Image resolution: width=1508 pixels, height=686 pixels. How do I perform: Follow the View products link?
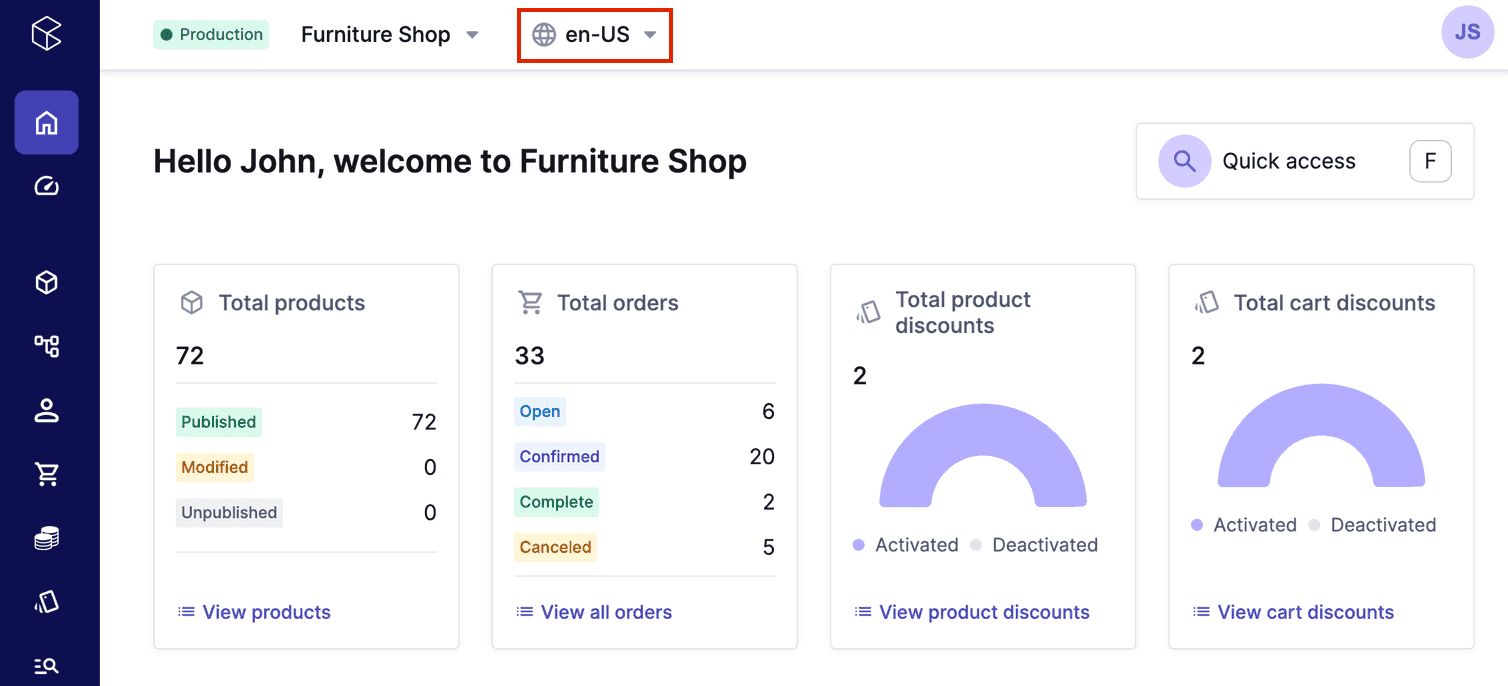tap(266, 612)
